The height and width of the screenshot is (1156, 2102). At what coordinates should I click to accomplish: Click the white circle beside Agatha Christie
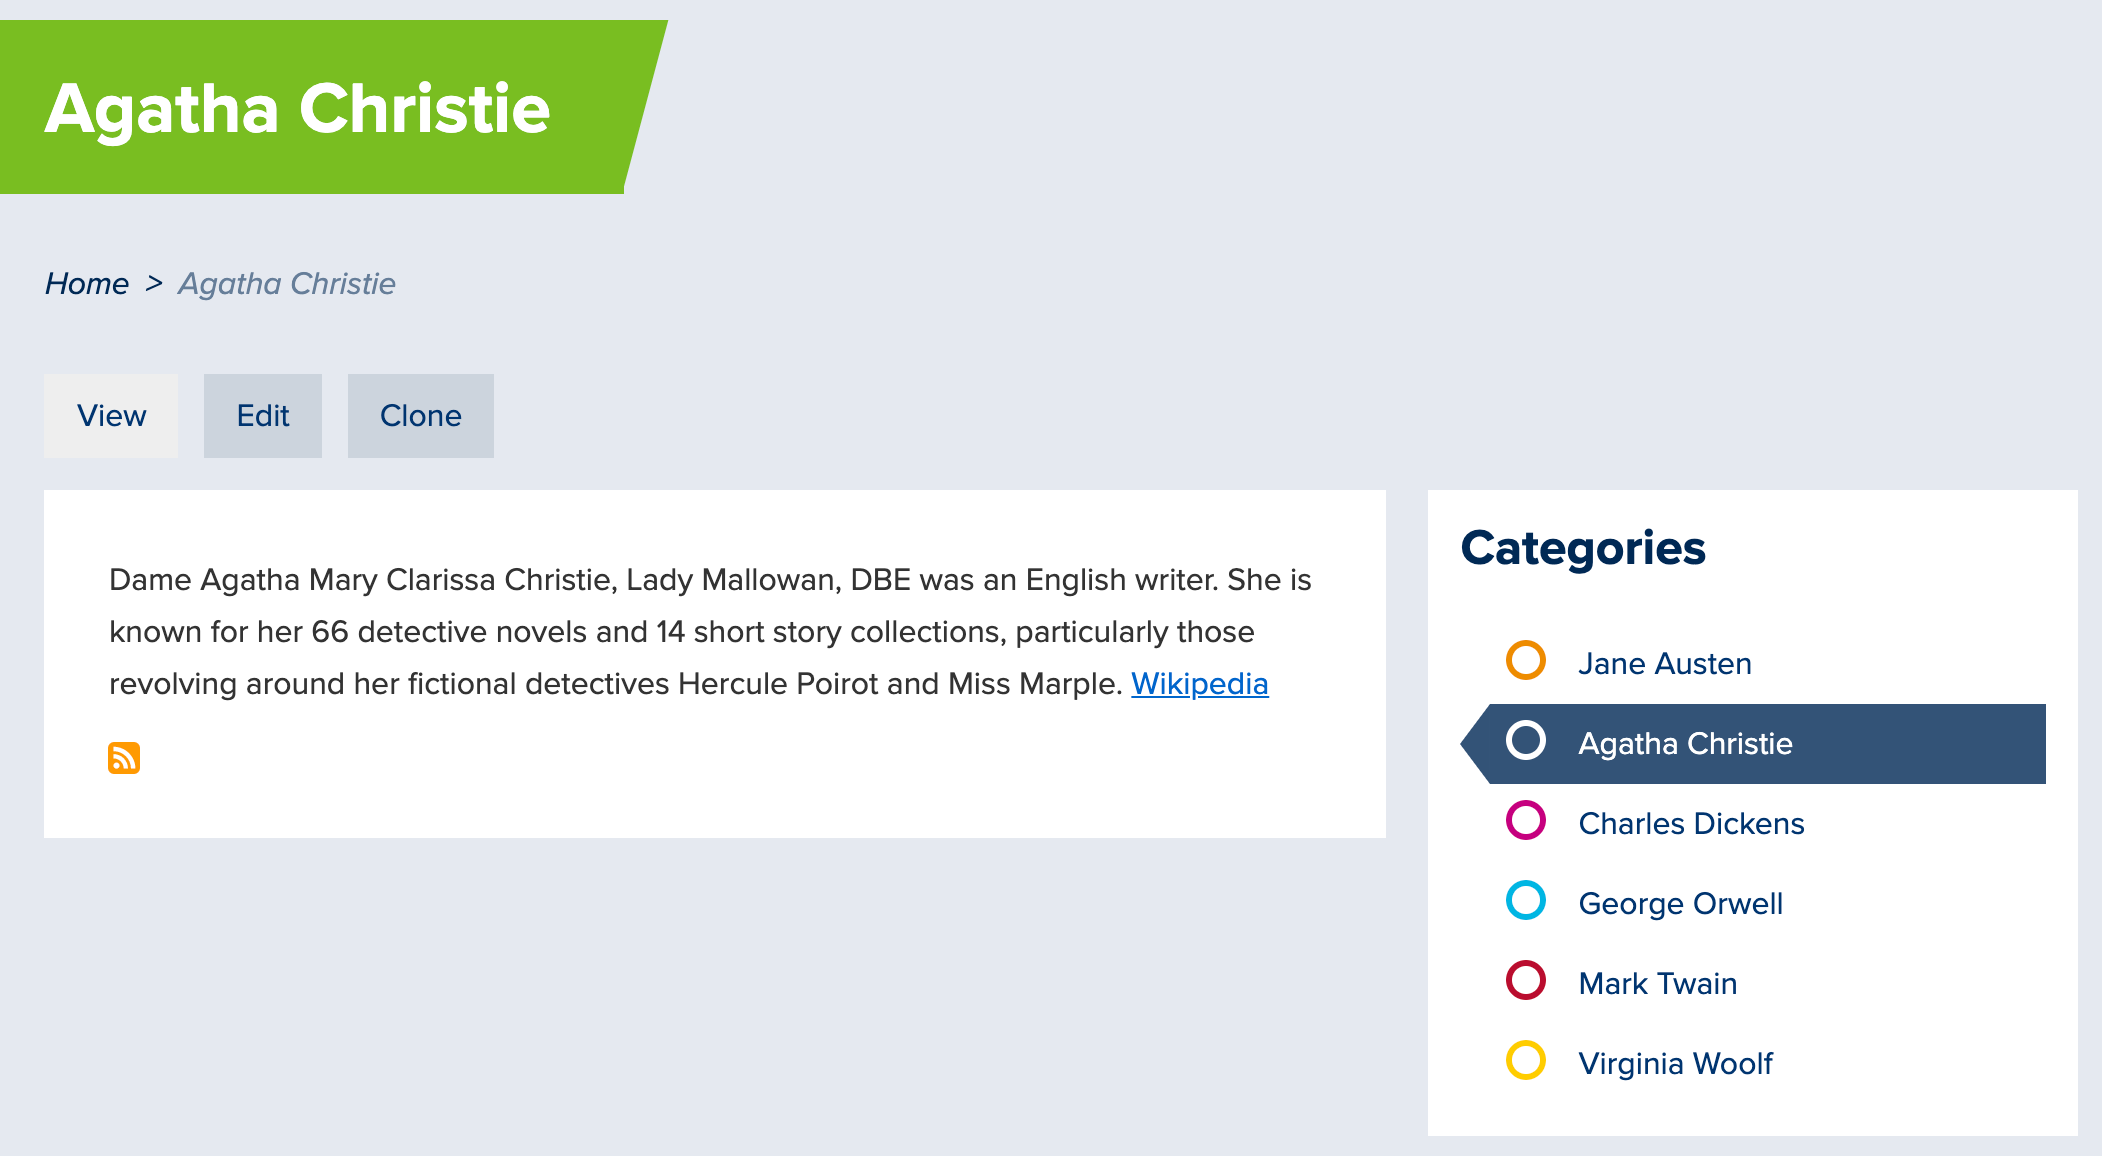click(1526, 741)
